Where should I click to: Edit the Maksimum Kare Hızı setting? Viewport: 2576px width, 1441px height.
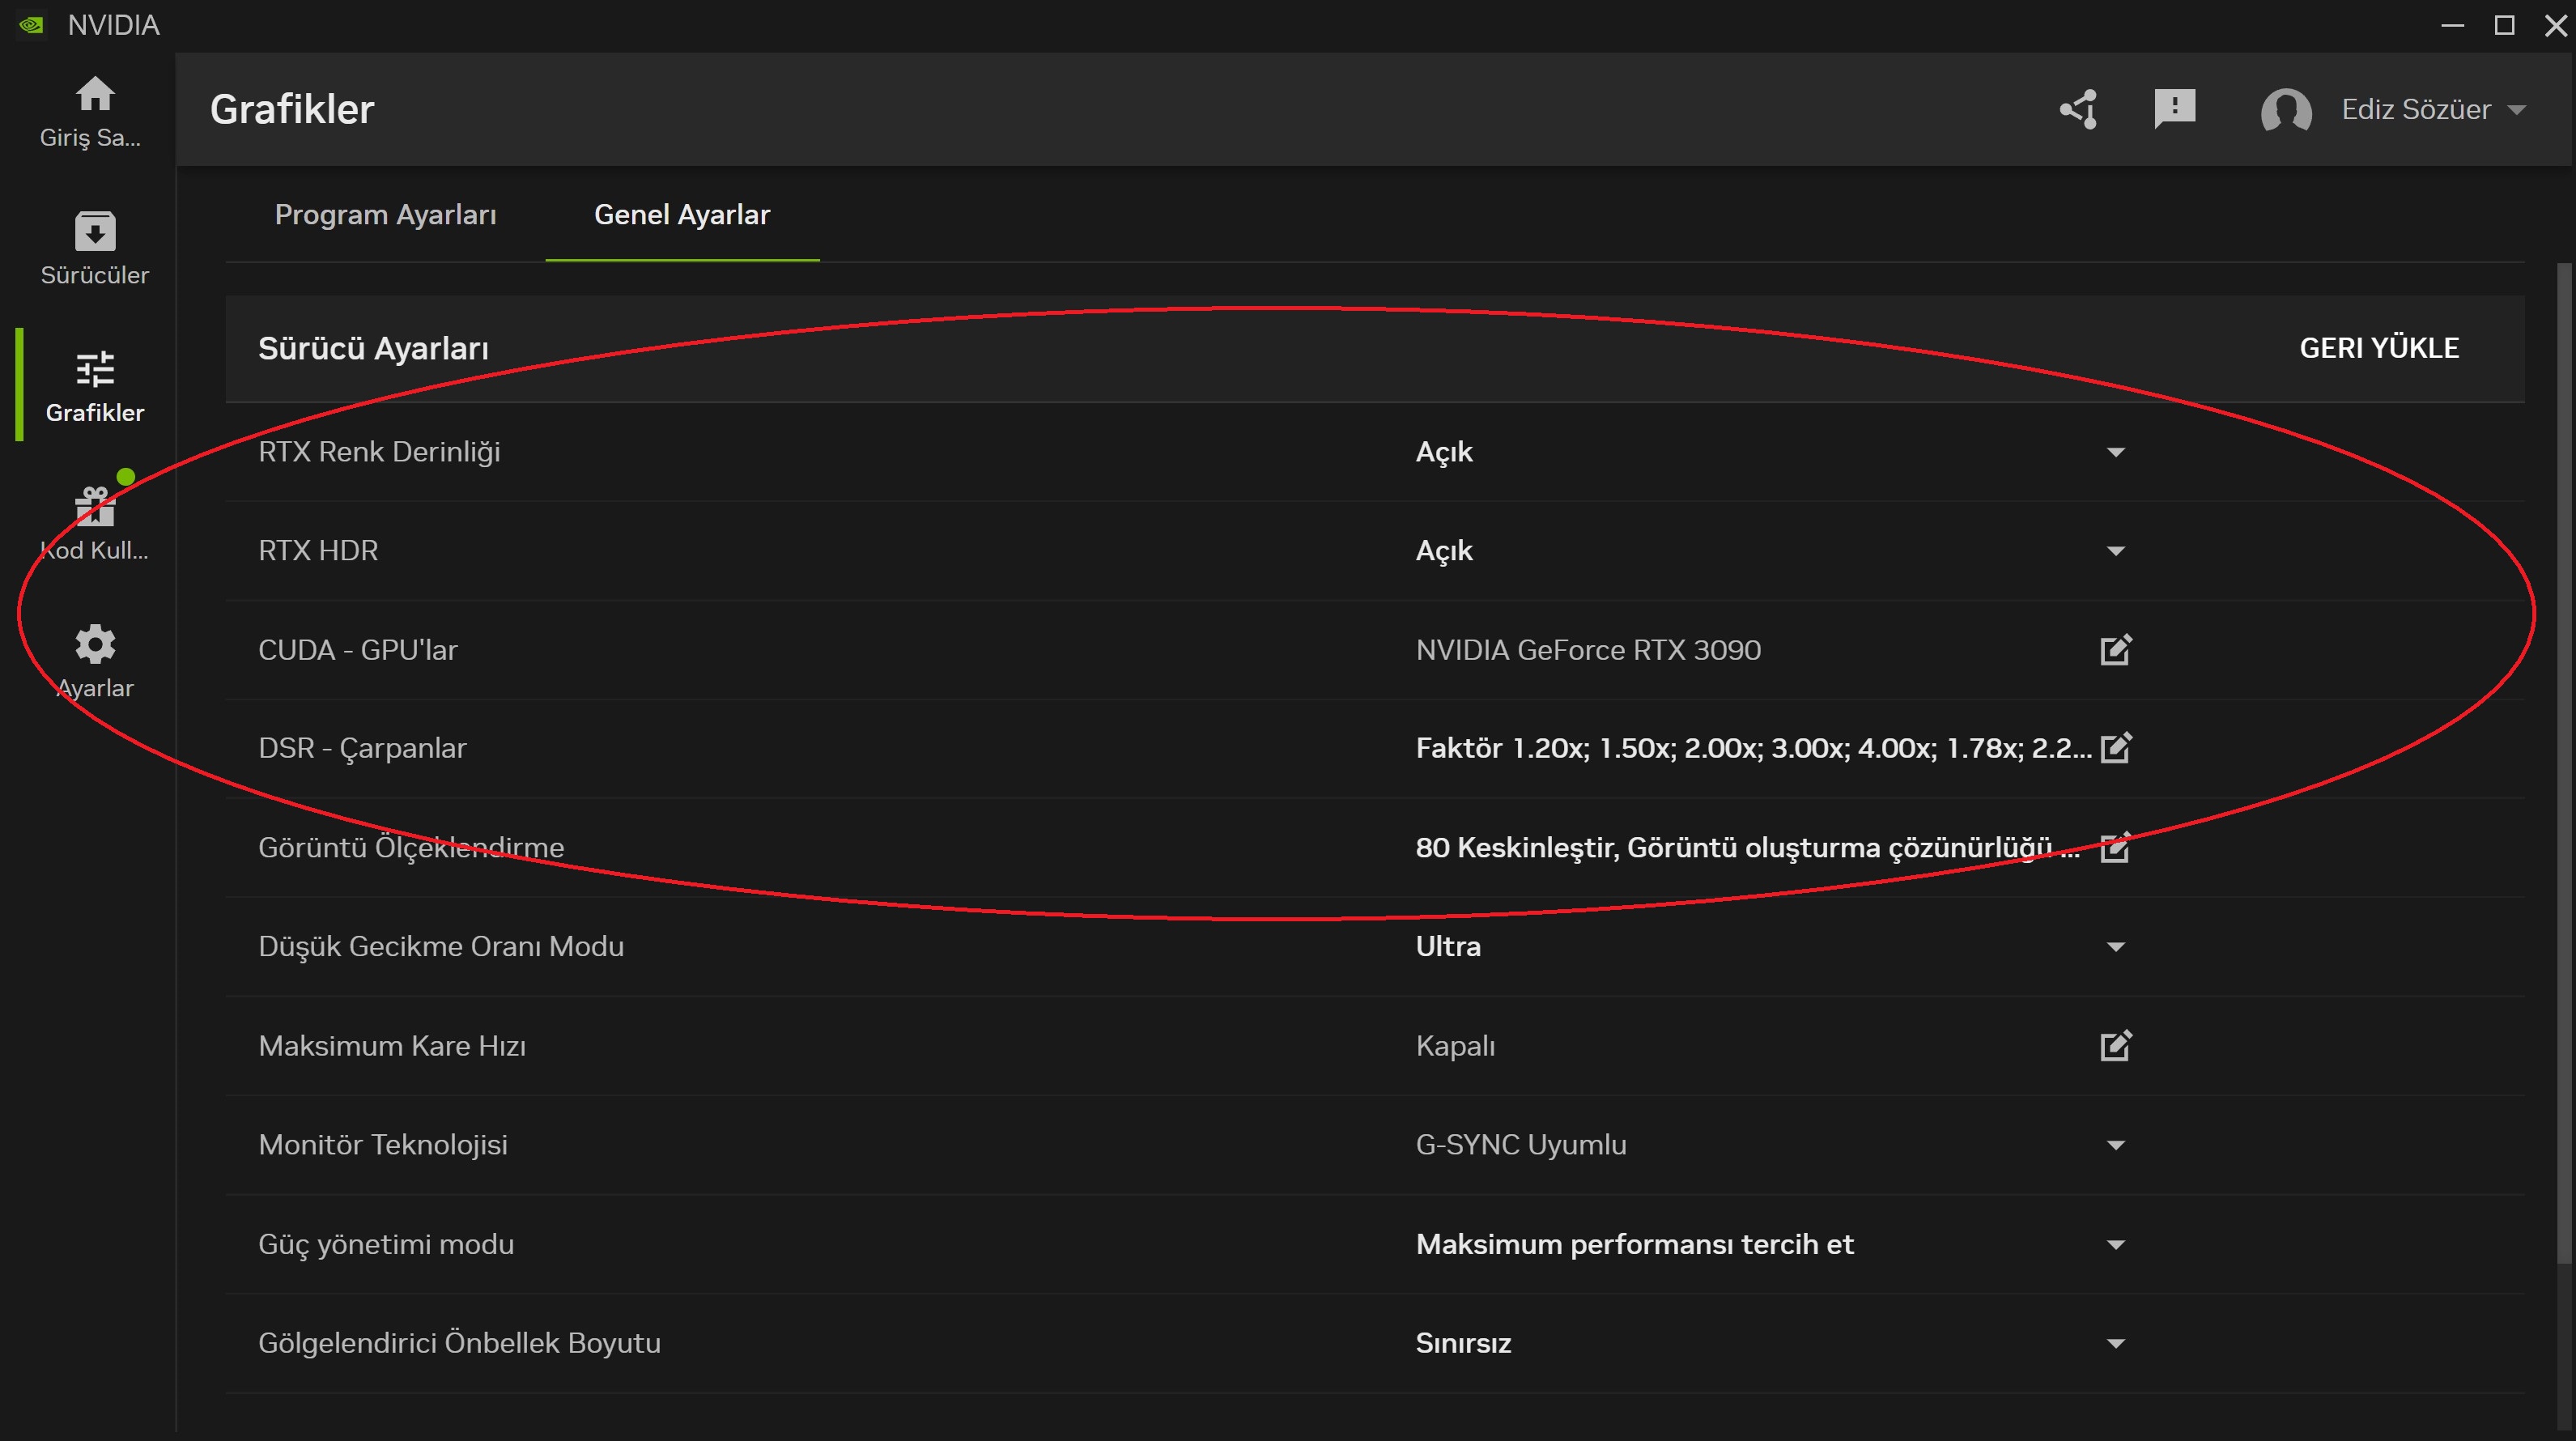point(2116,1046)
